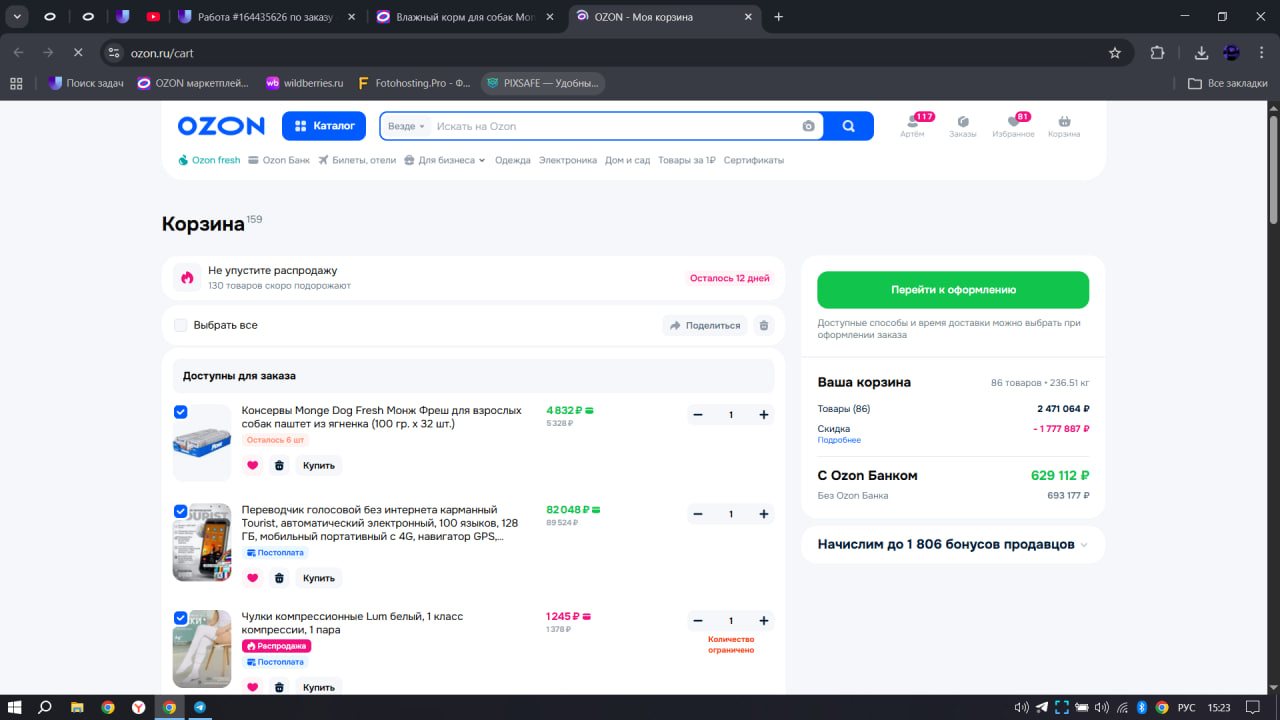Screen dimensions: 1280x720
Task: Open the Одежда category link
Action: pyautogui.click(x=513, y=160)
